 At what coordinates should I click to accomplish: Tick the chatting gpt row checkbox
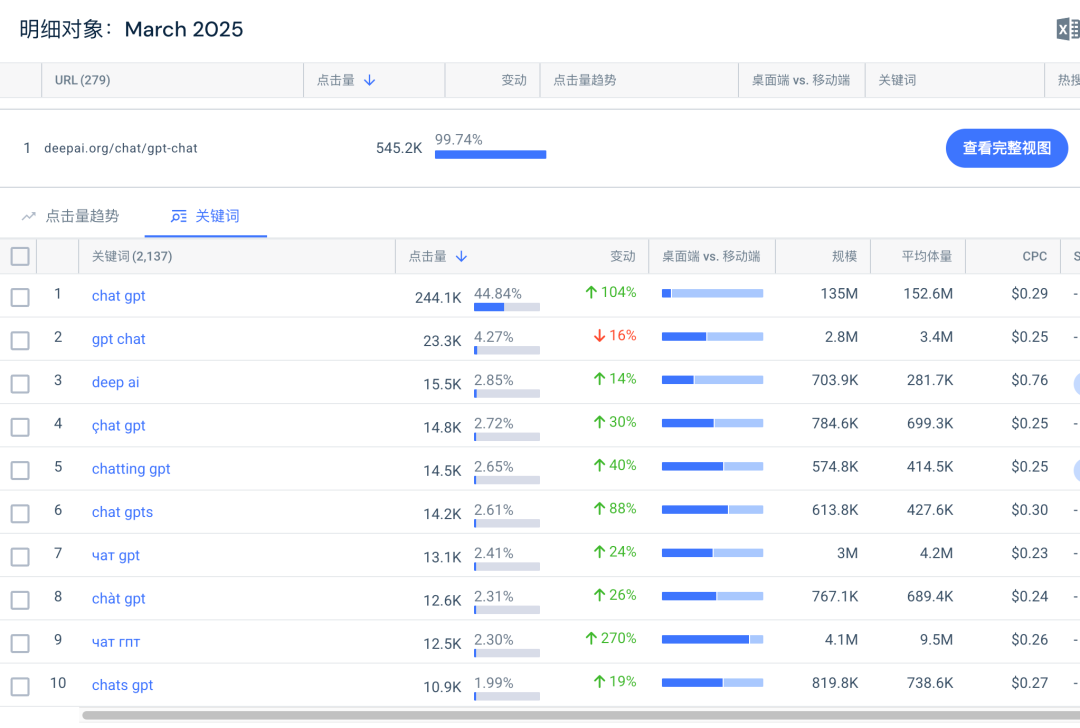(x=20, y=470)
